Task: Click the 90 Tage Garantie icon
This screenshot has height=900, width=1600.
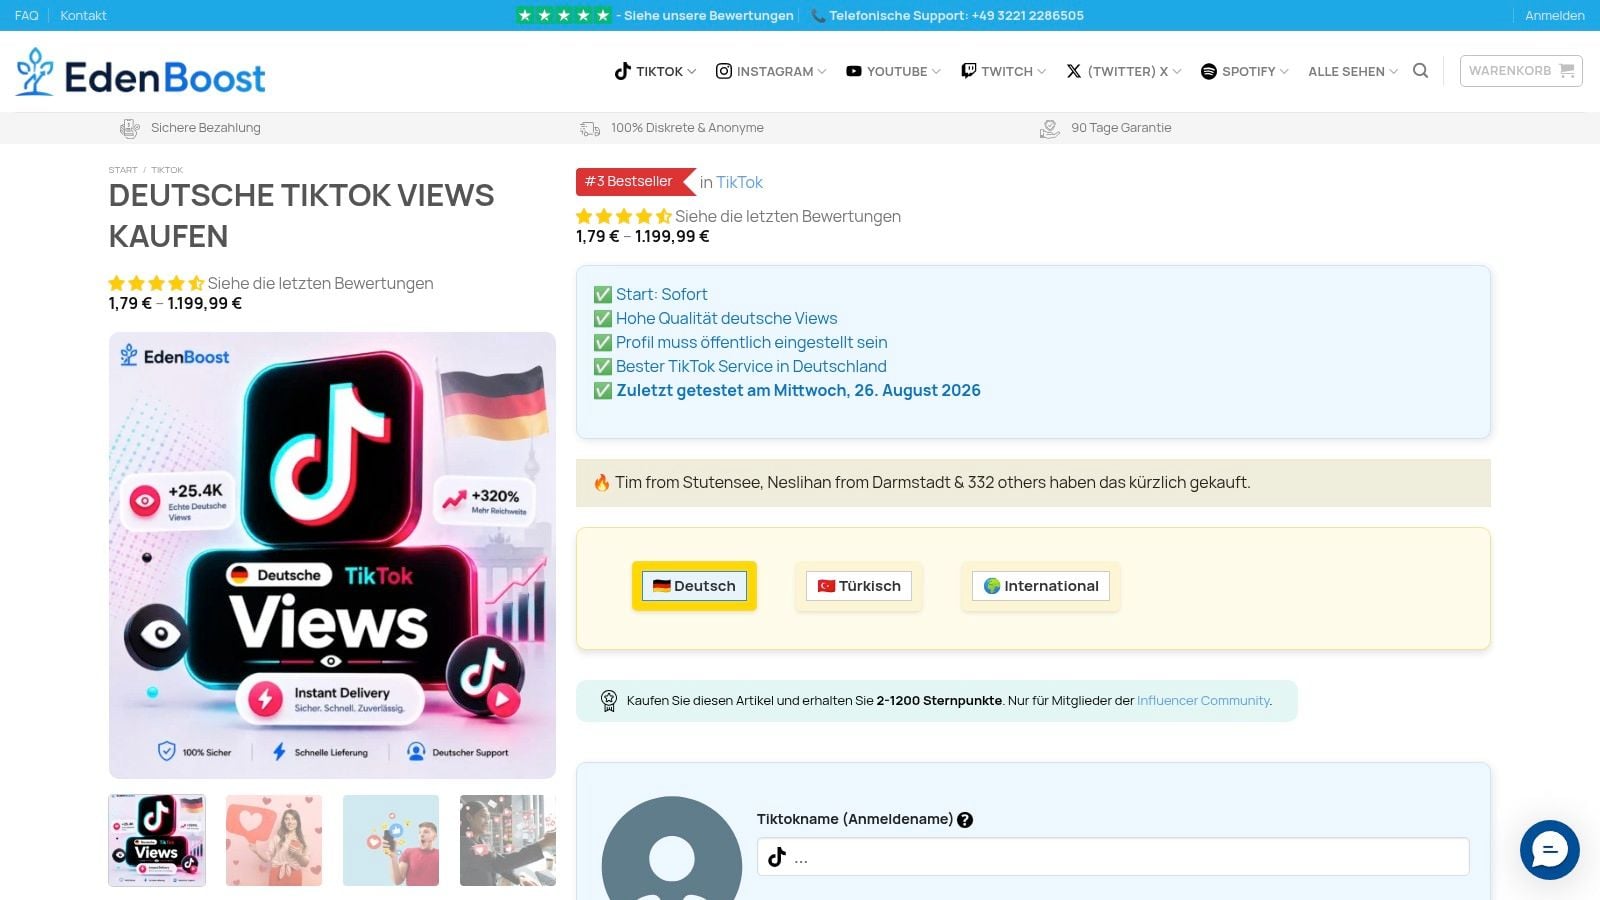Action: 1049,128
